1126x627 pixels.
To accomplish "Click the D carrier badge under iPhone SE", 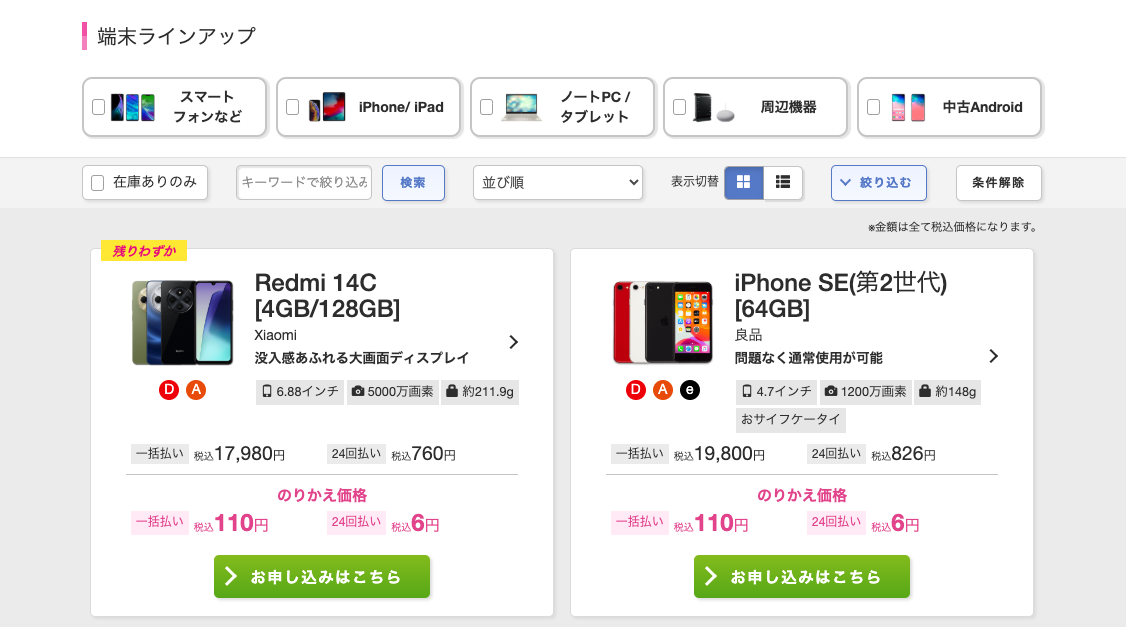I will click(x=636, y=390).
